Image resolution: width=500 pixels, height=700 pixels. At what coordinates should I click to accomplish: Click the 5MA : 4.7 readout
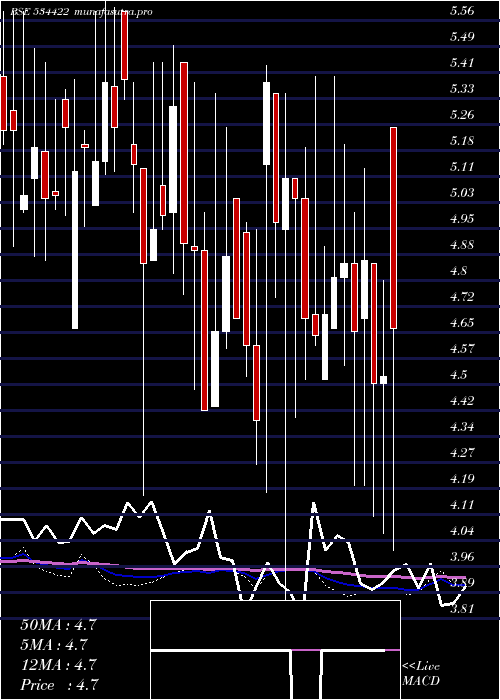(54, 645)
